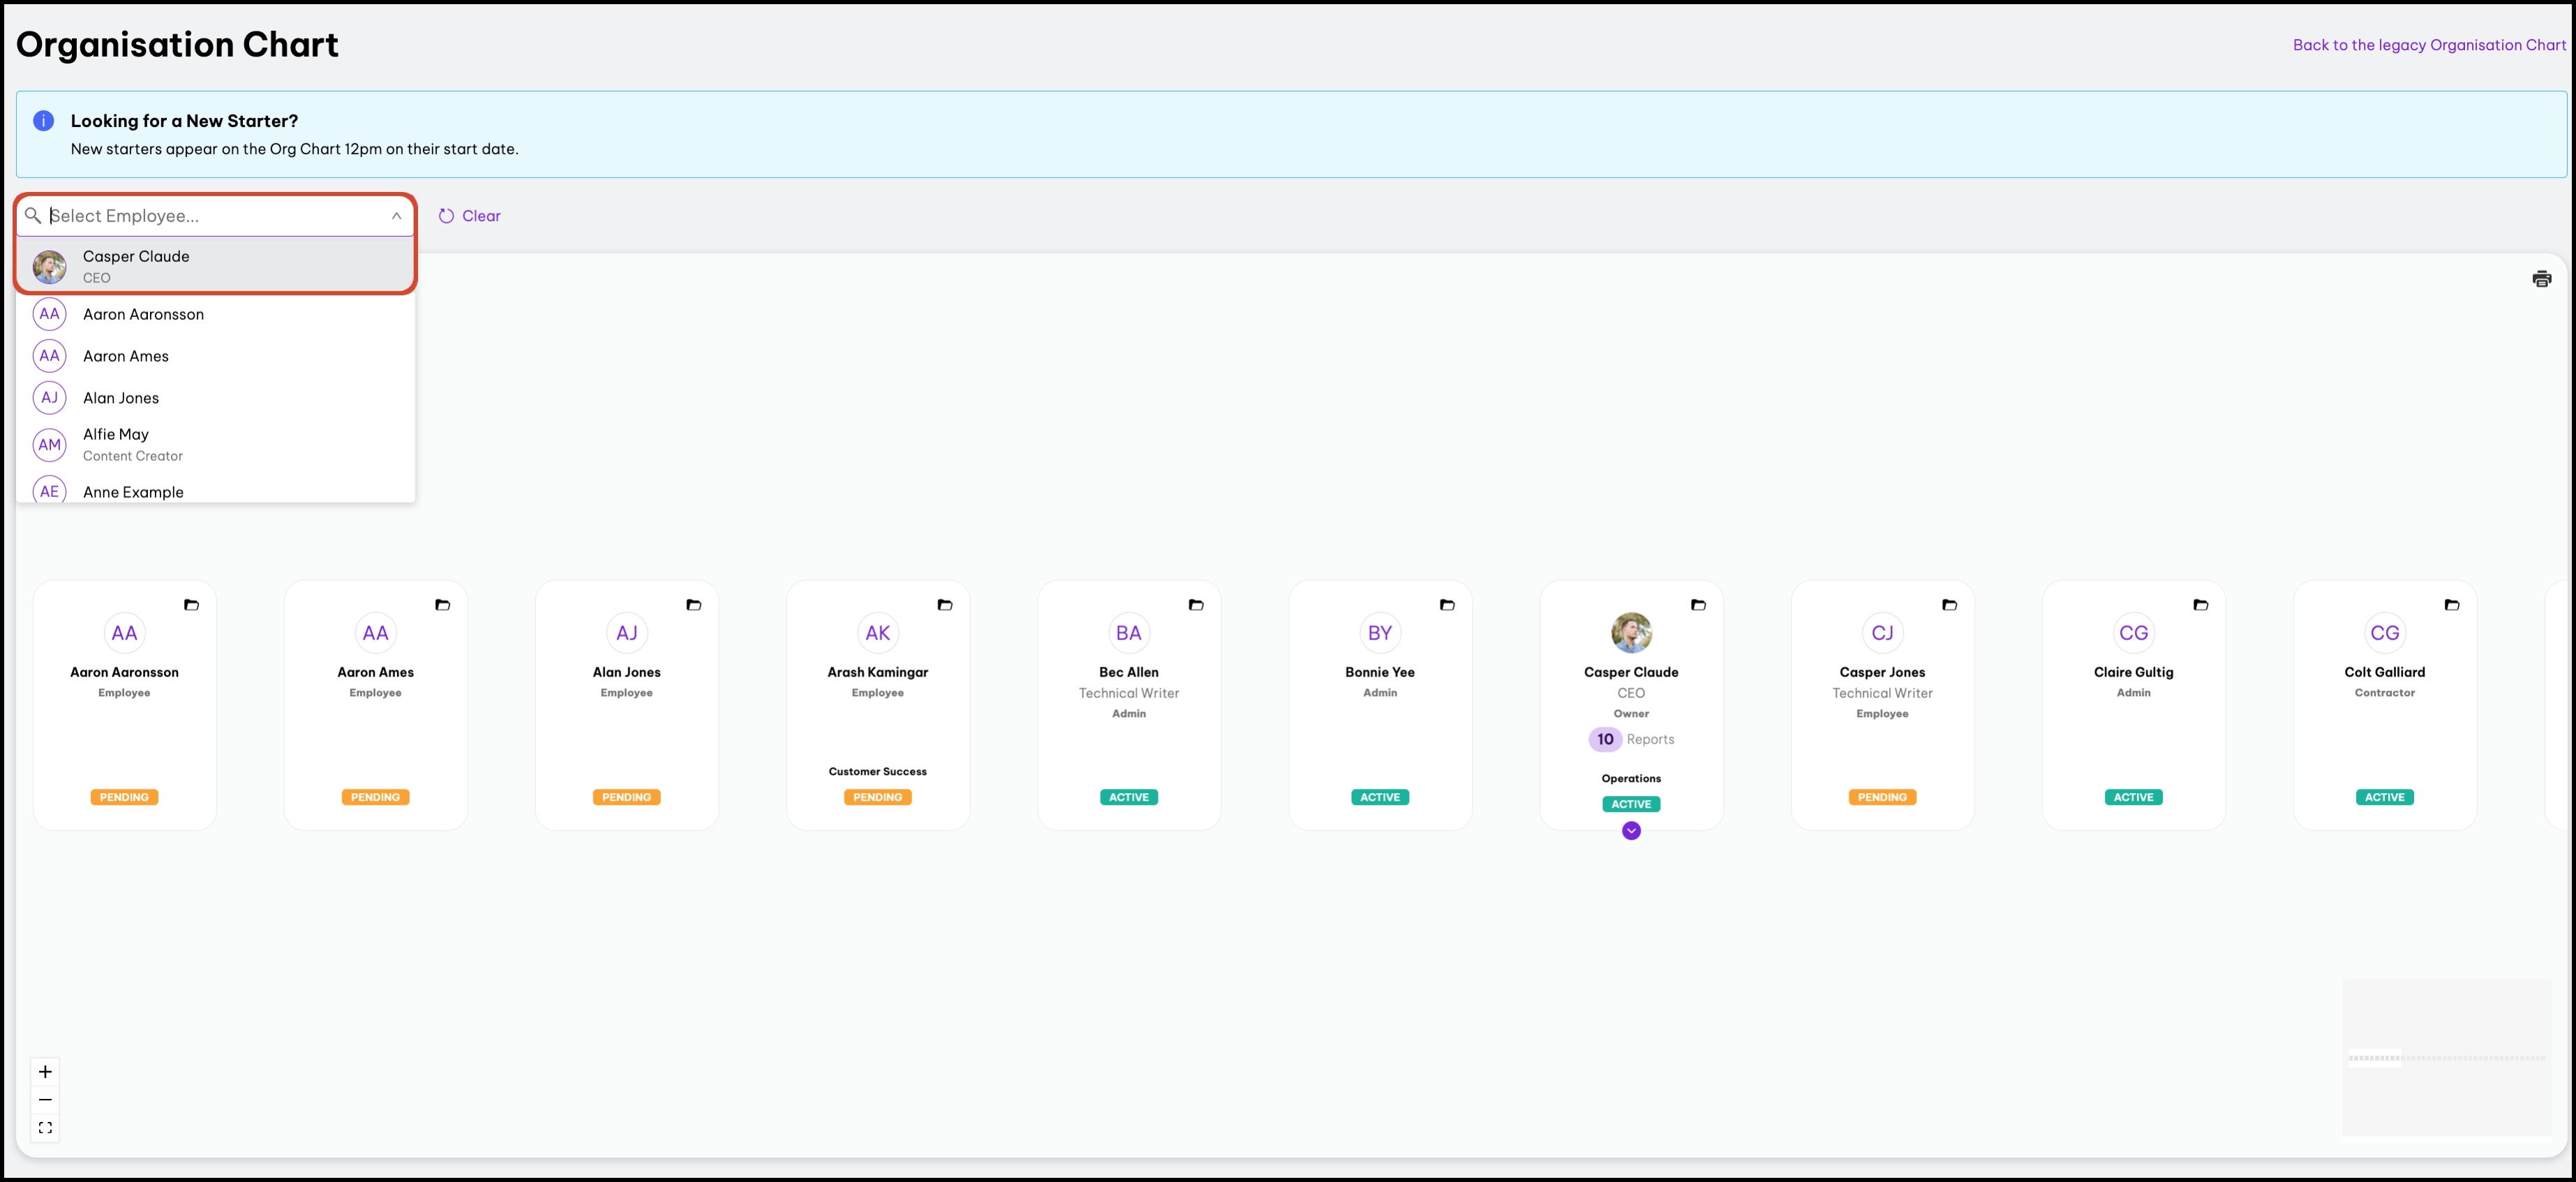Expand Casper Claude's reports with the purple chevron
This screenshot has height=1182, width=2576.
[x=1631, y=831]
